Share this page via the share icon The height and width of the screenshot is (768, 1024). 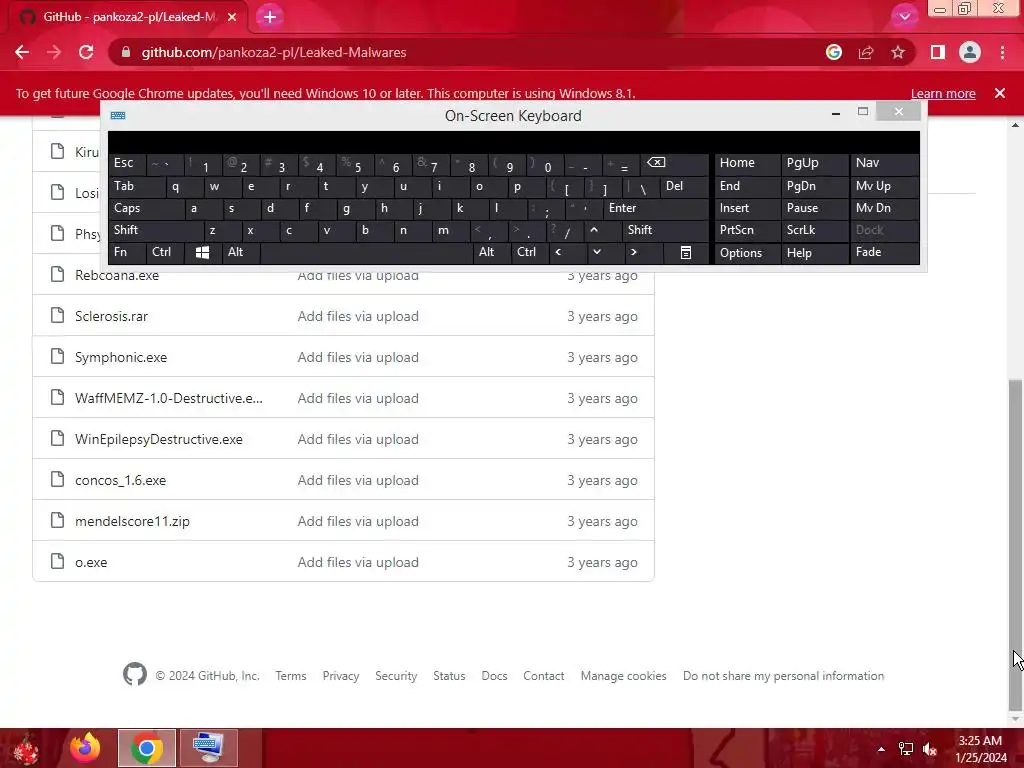click(866, 52)
